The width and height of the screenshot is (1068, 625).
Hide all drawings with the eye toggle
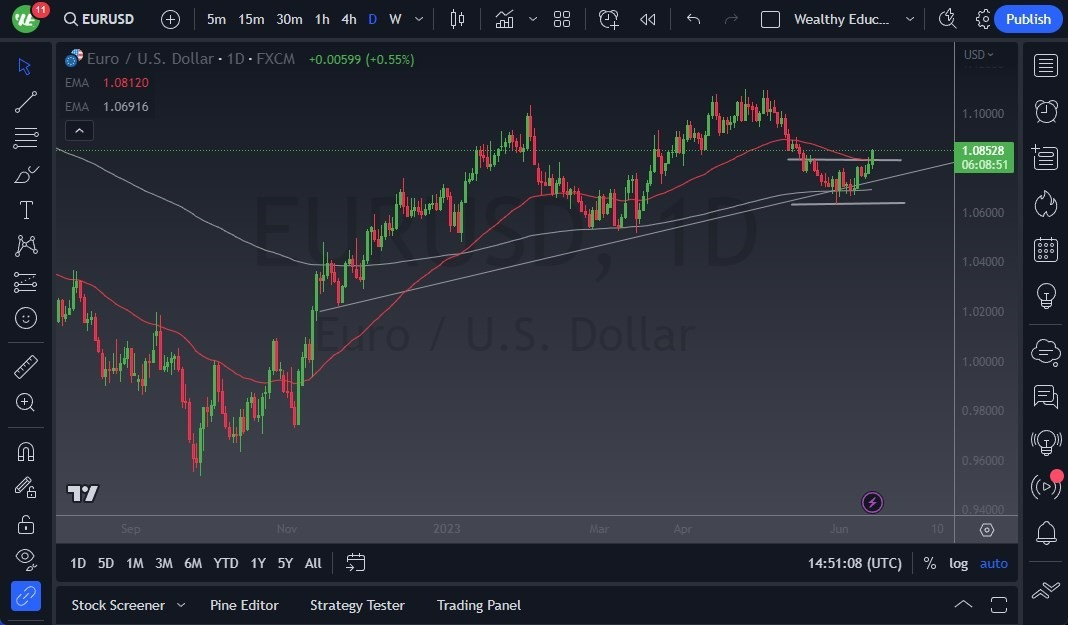click(x=26, y=559)
